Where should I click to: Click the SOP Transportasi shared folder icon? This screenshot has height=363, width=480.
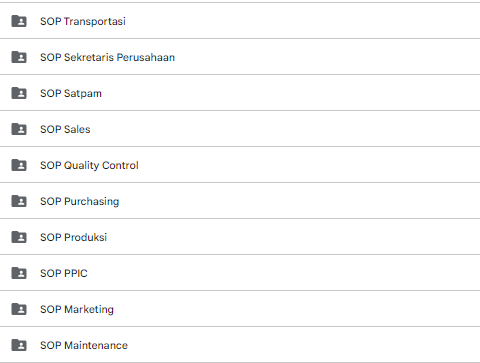(x=19, y=21)
